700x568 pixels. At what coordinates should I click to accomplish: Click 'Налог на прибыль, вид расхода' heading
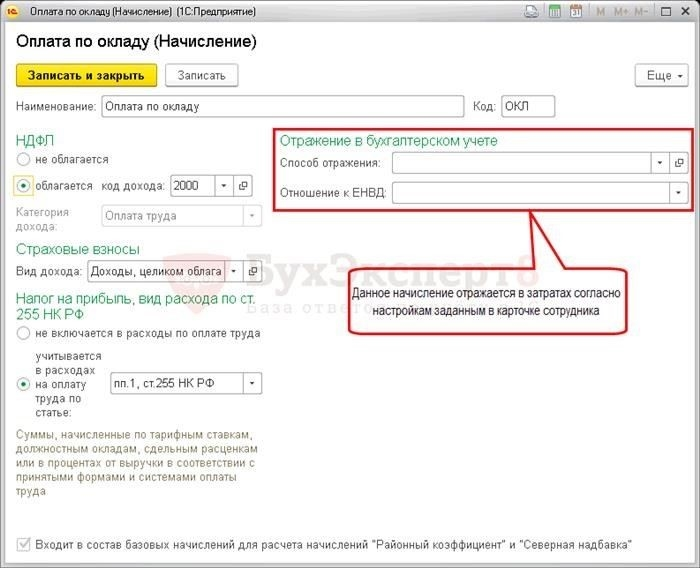135,306
